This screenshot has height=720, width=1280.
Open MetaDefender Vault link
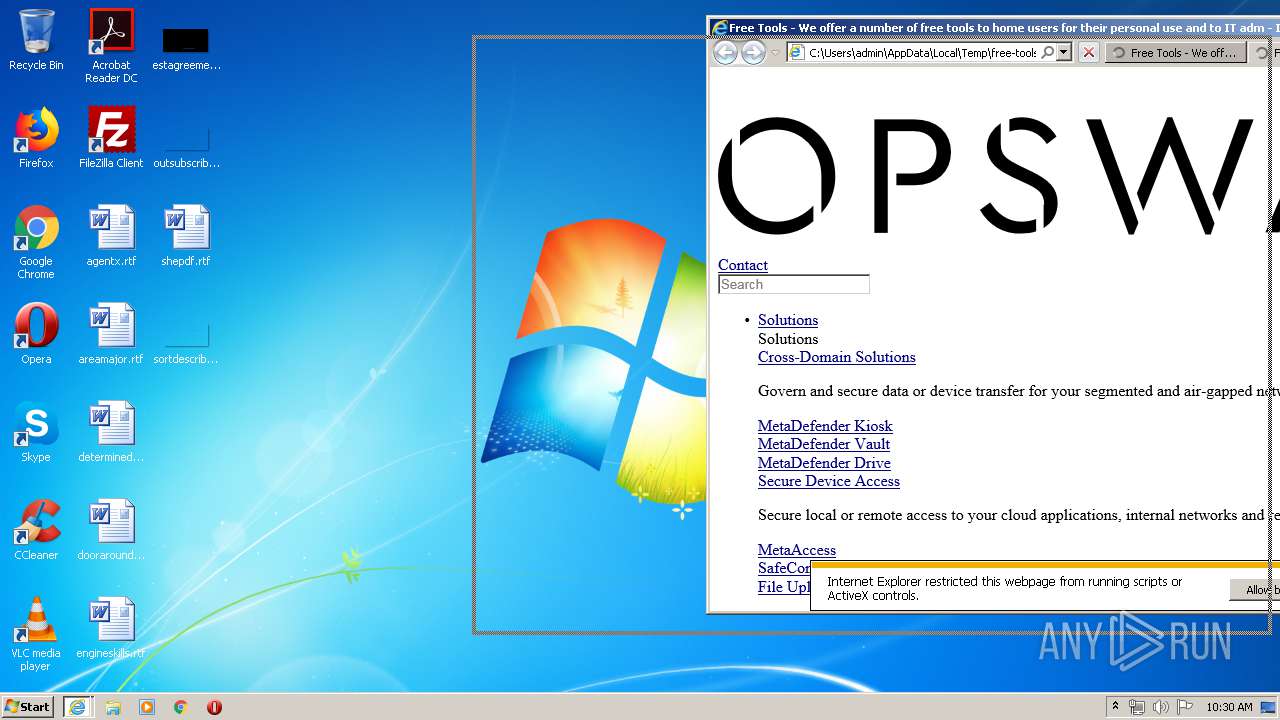(824, 444)
